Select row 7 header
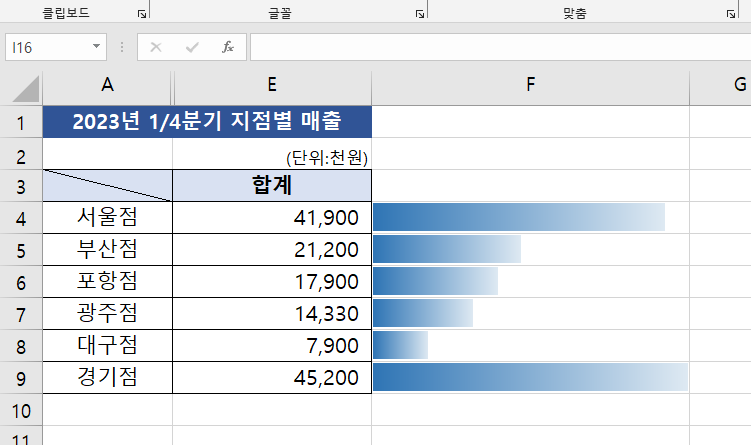The image size is (751, 445). click(x=21, y=314)
